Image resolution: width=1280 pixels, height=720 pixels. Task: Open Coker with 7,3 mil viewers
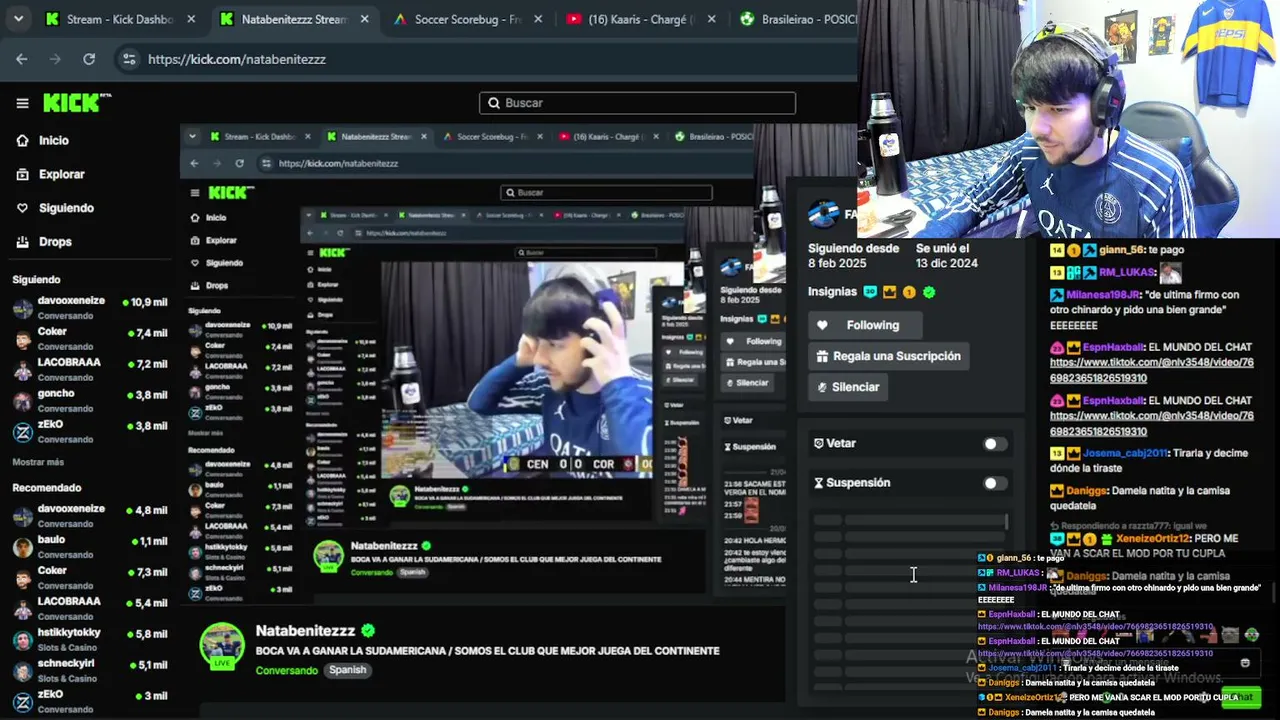pos(90,578)
